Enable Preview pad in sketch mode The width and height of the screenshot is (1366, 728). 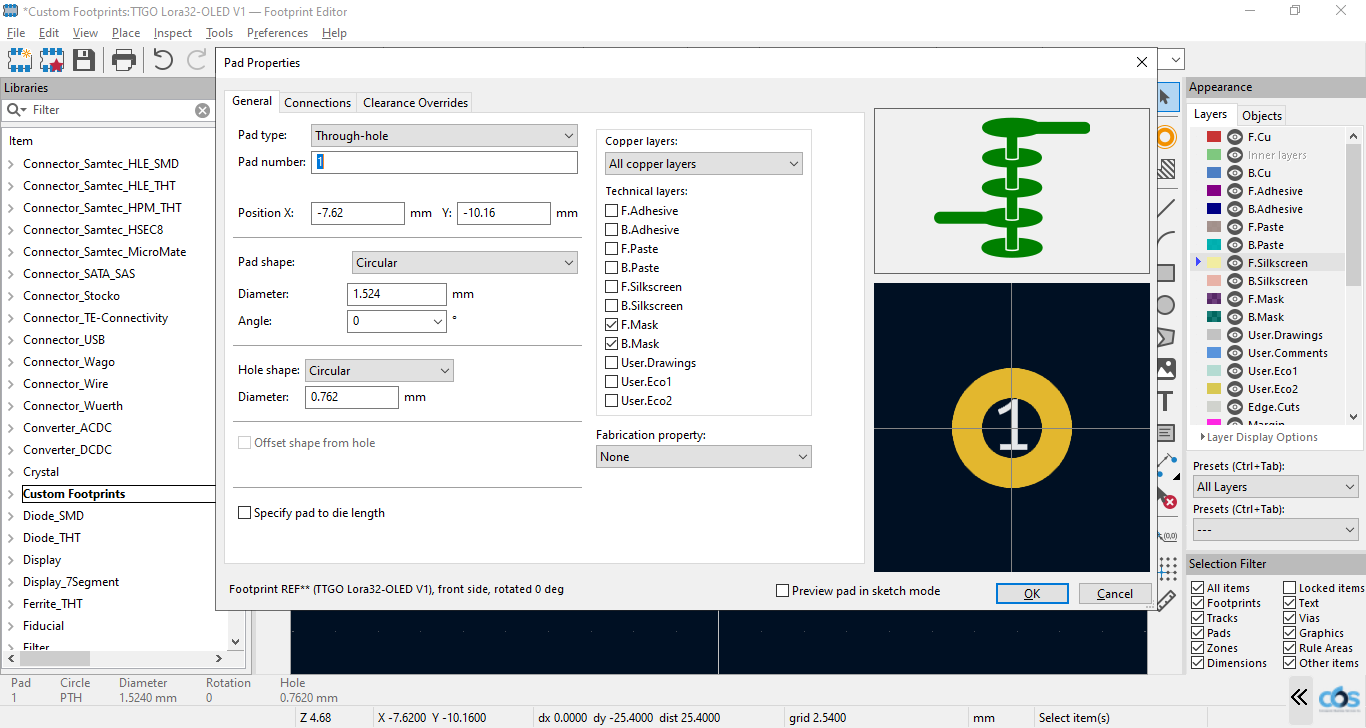(x=783, y=591)
